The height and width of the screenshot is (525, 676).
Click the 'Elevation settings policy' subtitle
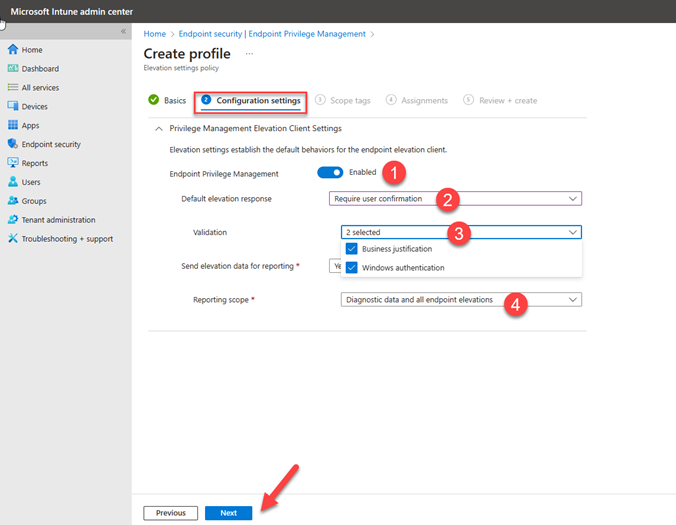[x=181, y=68]
